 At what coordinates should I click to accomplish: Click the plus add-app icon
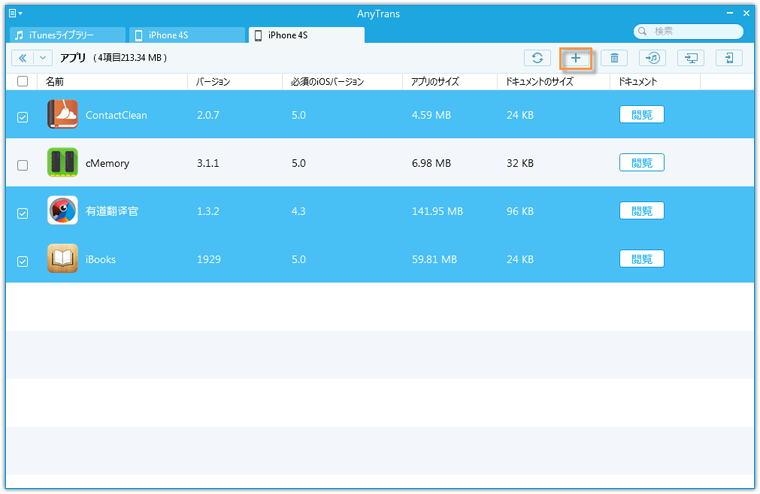[x=575, y=58]
